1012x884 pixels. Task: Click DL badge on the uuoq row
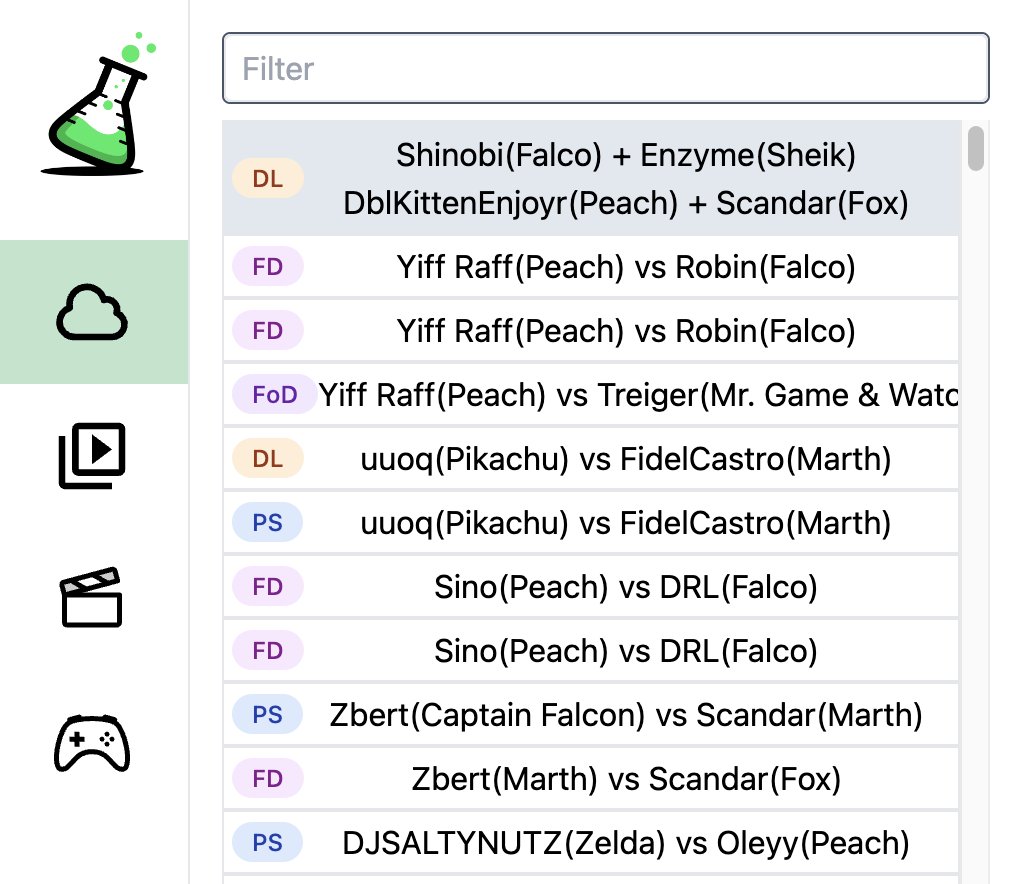pyautogui.click(x=268, y=459)
